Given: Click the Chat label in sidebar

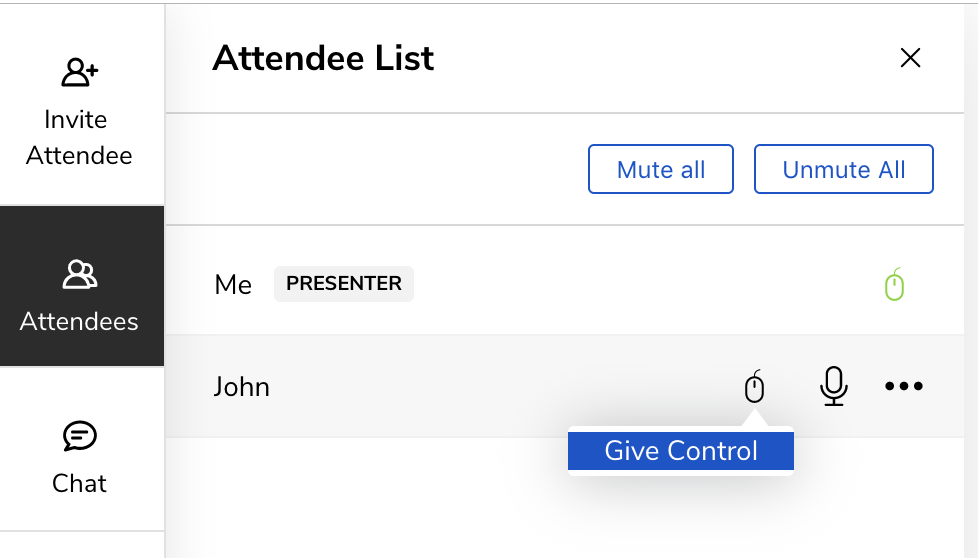Looking at the screenshot, I should coord(79,483).
